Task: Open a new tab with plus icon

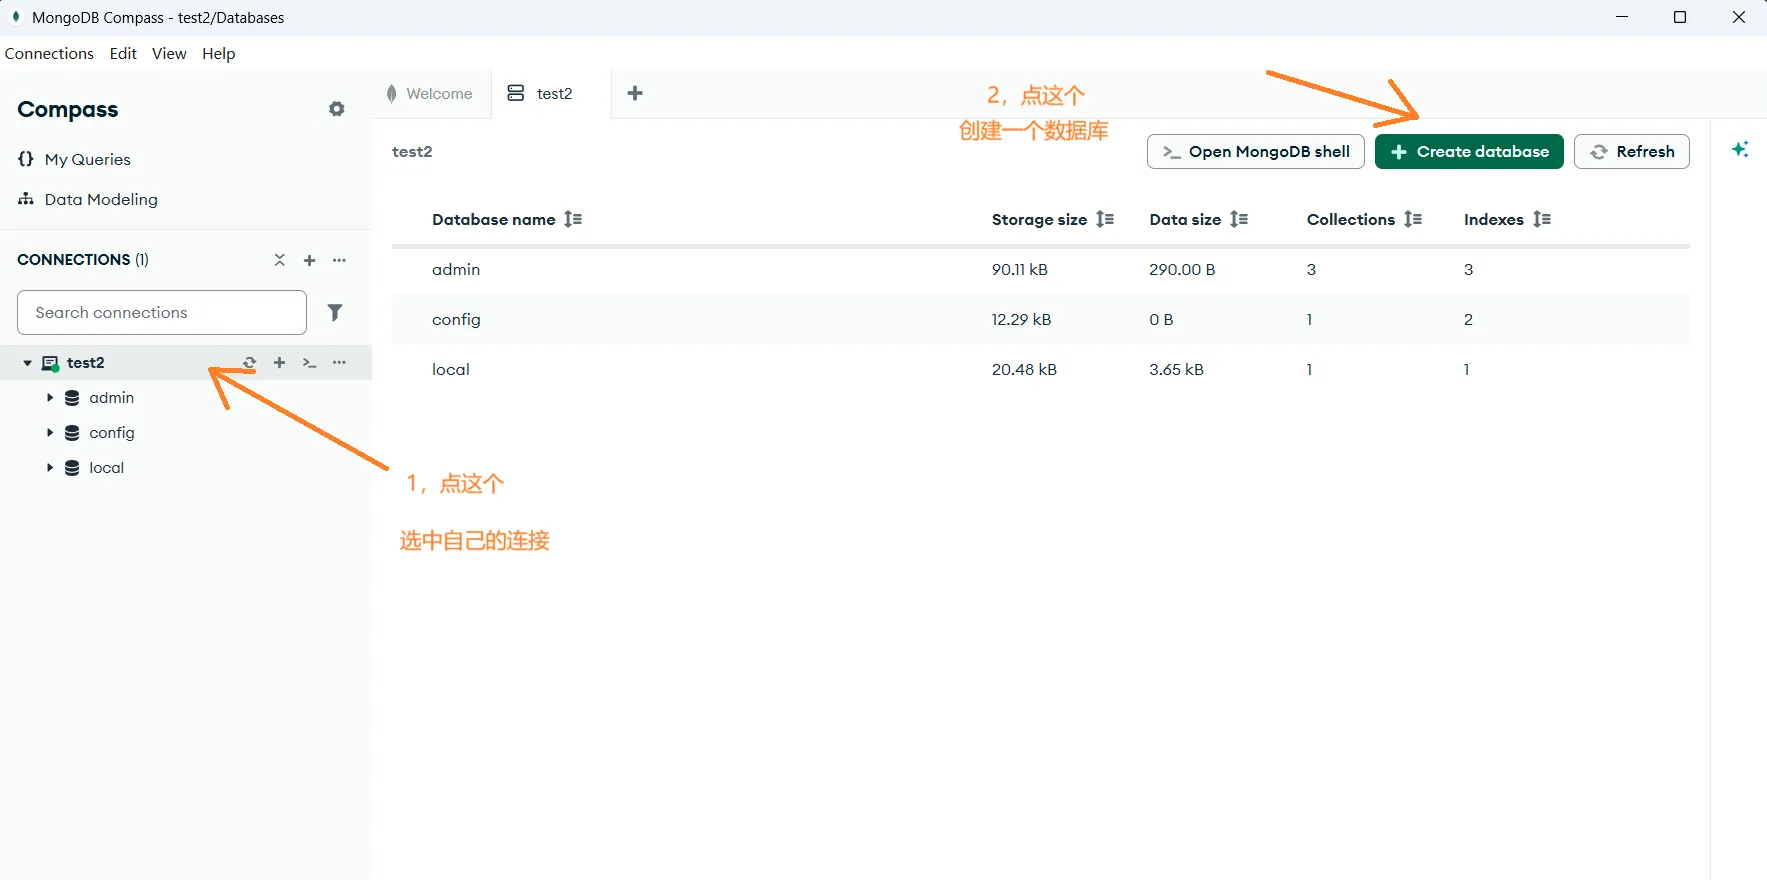Action: click(x=635, y=93)
